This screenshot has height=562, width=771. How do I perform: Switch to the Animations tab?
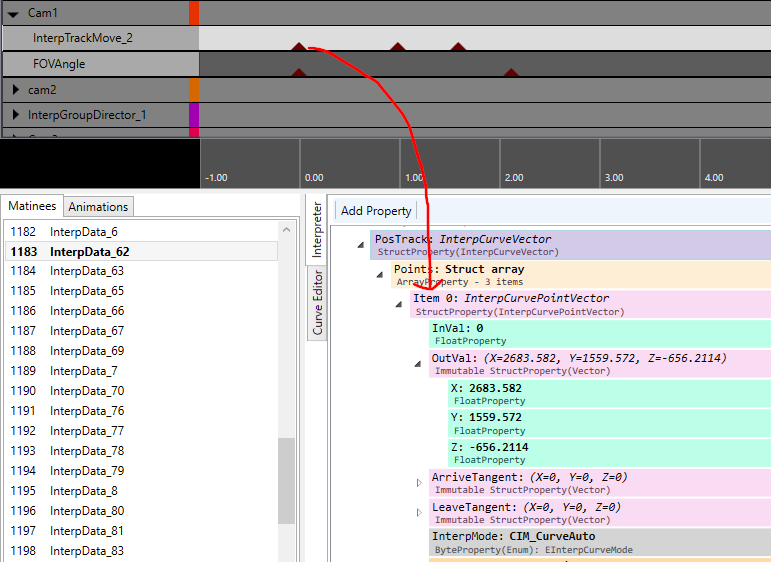pyautogui.click(x=98, y=207)
